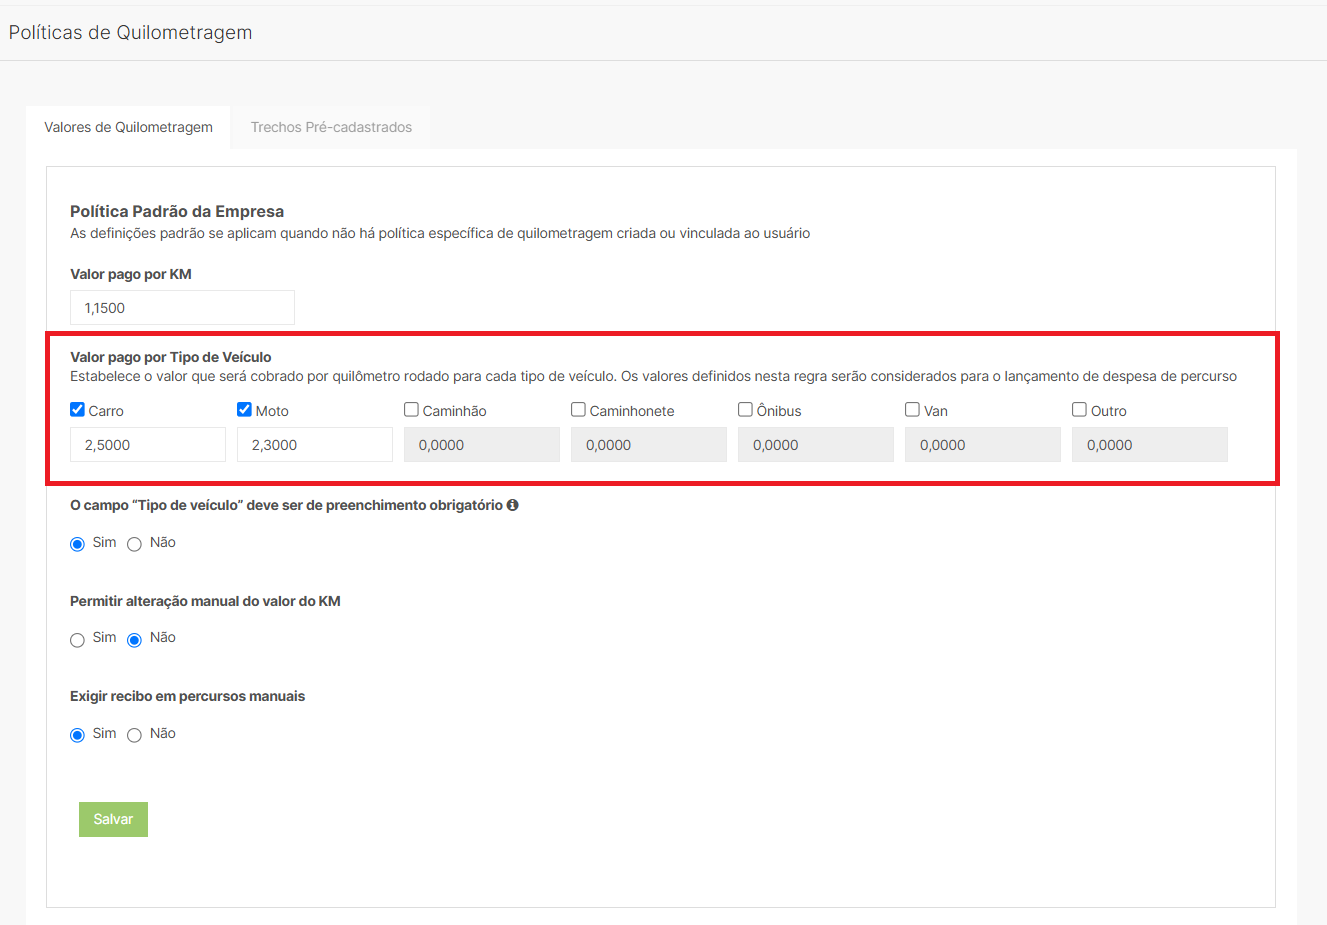Click the Exigir recibo em percursos manuais label
The height and width of the screenshot is (925, 1327).
coord(187,696)
